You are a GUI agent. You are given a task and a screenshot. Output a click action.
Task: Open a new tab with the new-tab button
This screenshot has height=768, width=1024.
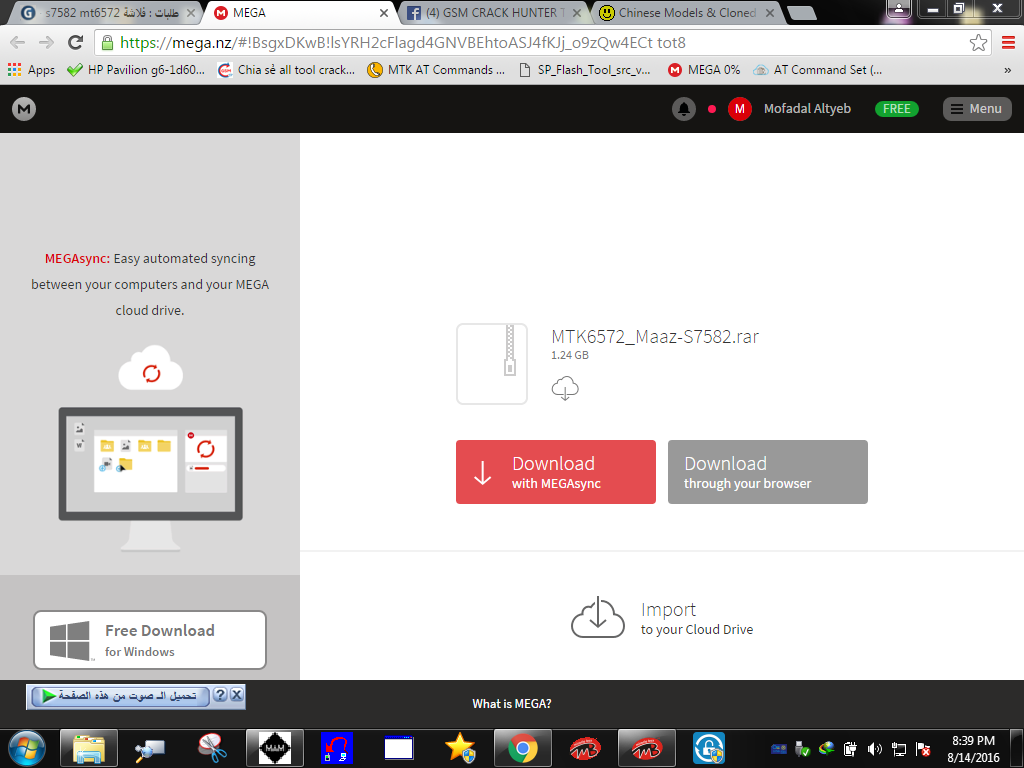[801, 13]
